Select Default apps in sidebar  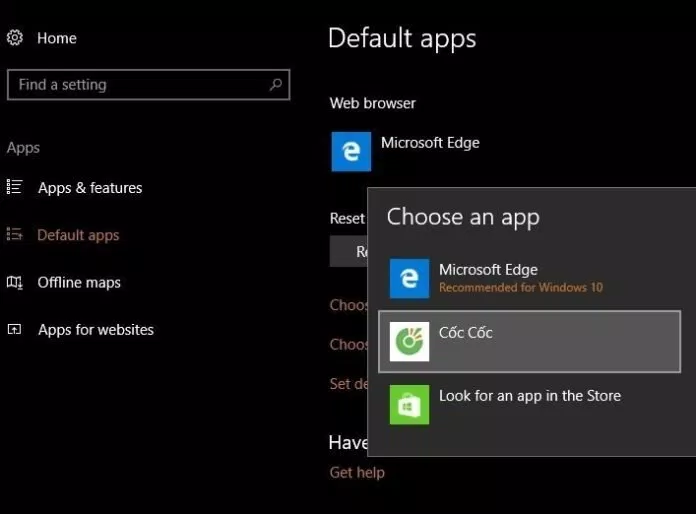(78, 235)
